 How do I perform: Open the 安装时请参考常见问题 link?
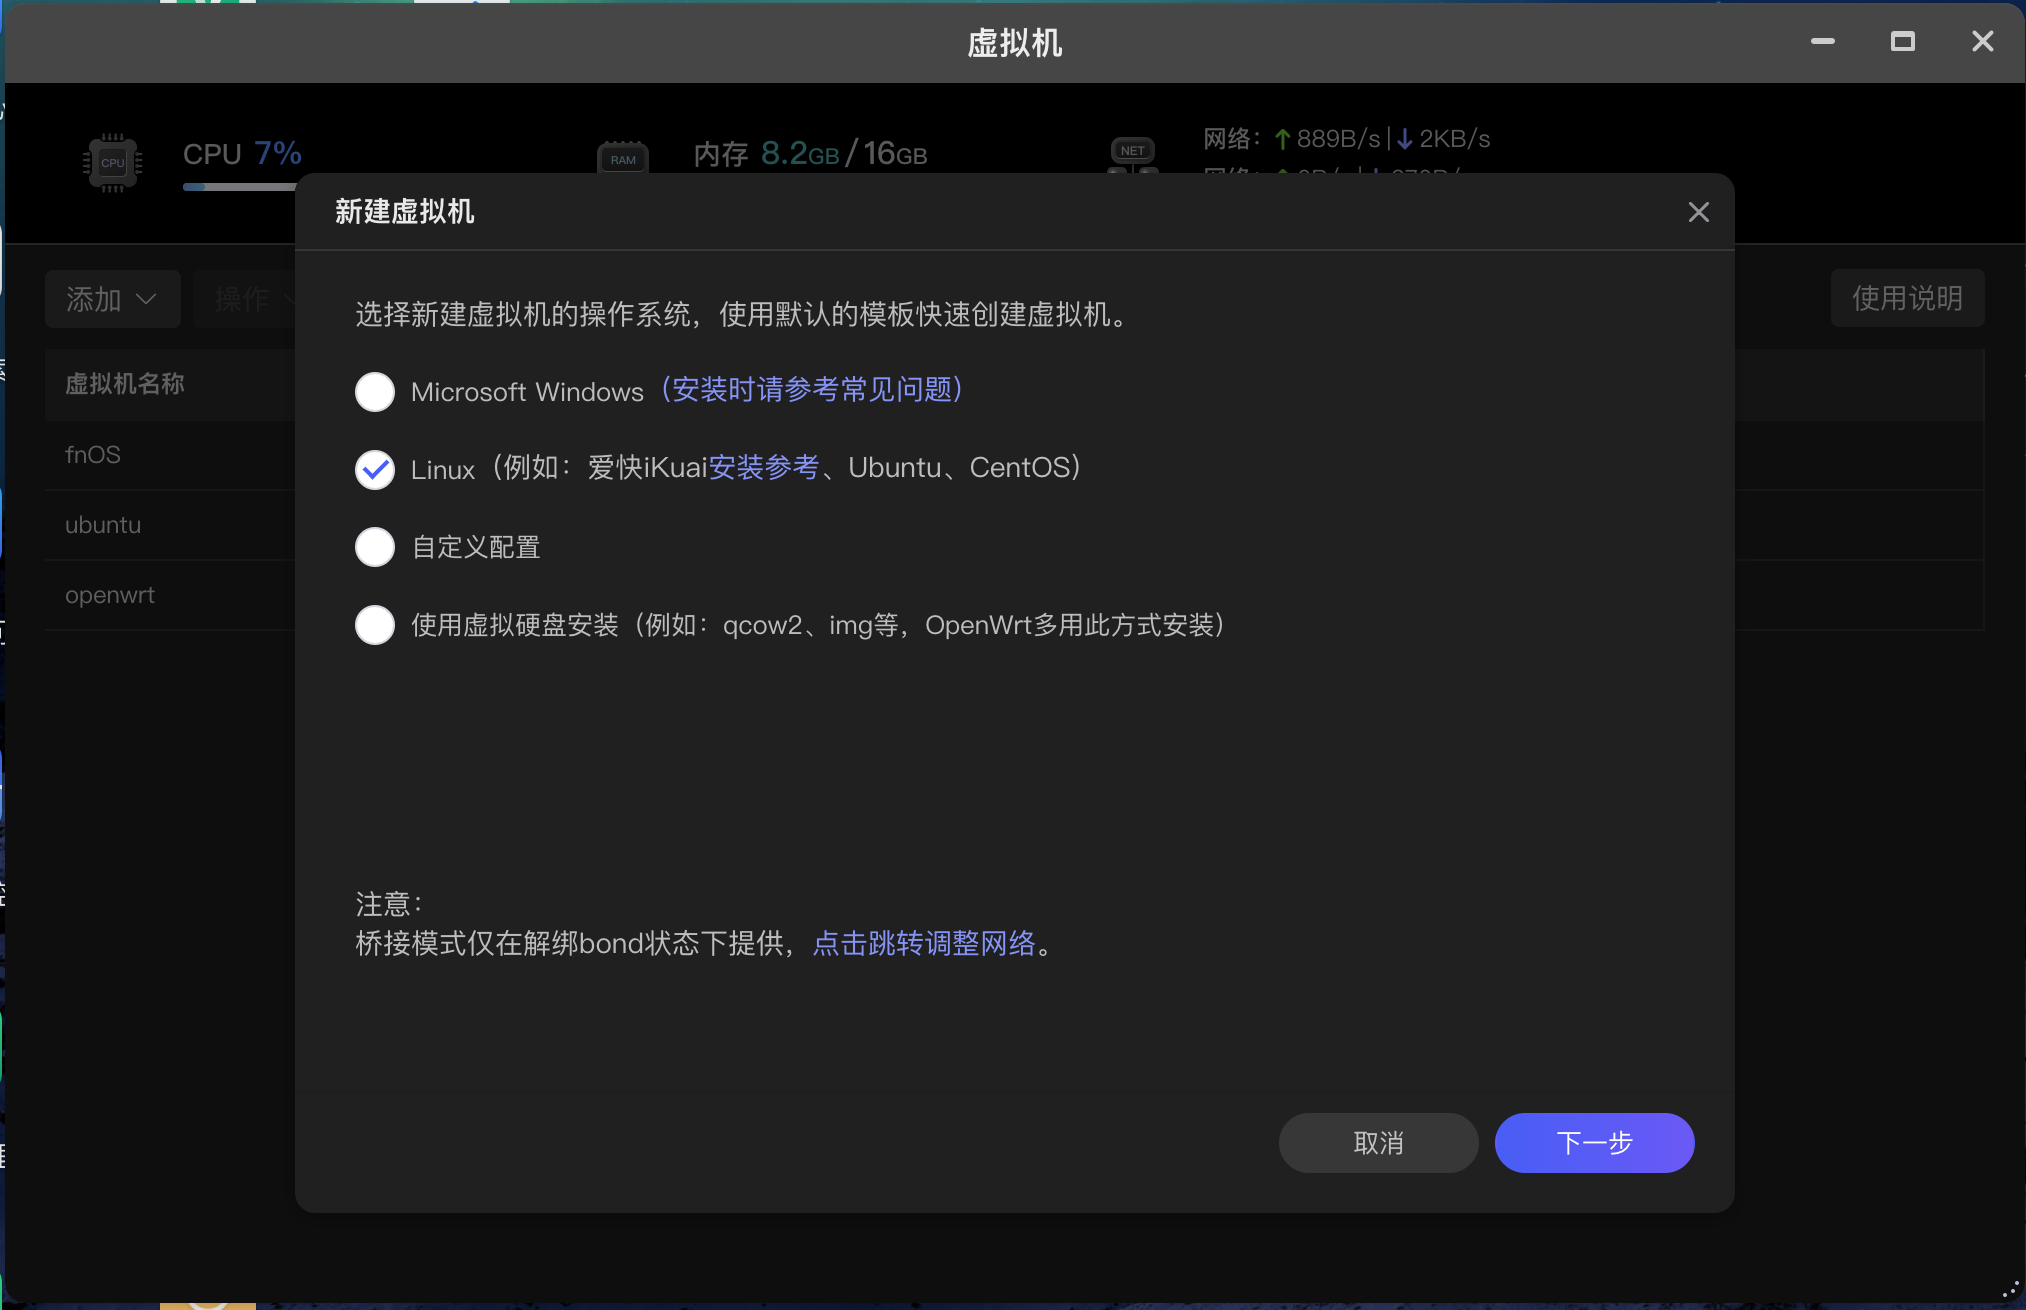click(x=811, y=390)
